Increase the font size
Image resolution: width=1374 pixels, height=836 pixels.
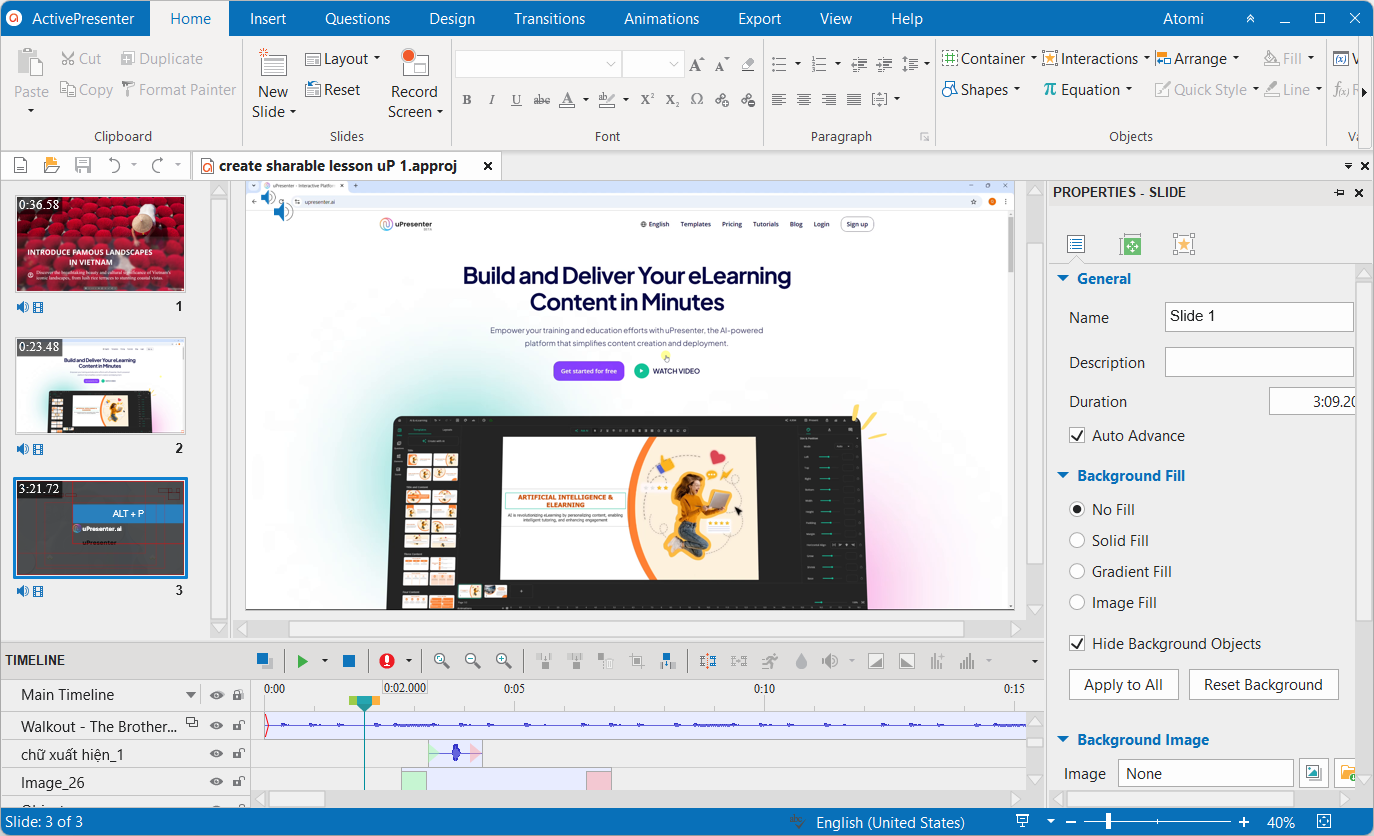(x=698, y=64)
